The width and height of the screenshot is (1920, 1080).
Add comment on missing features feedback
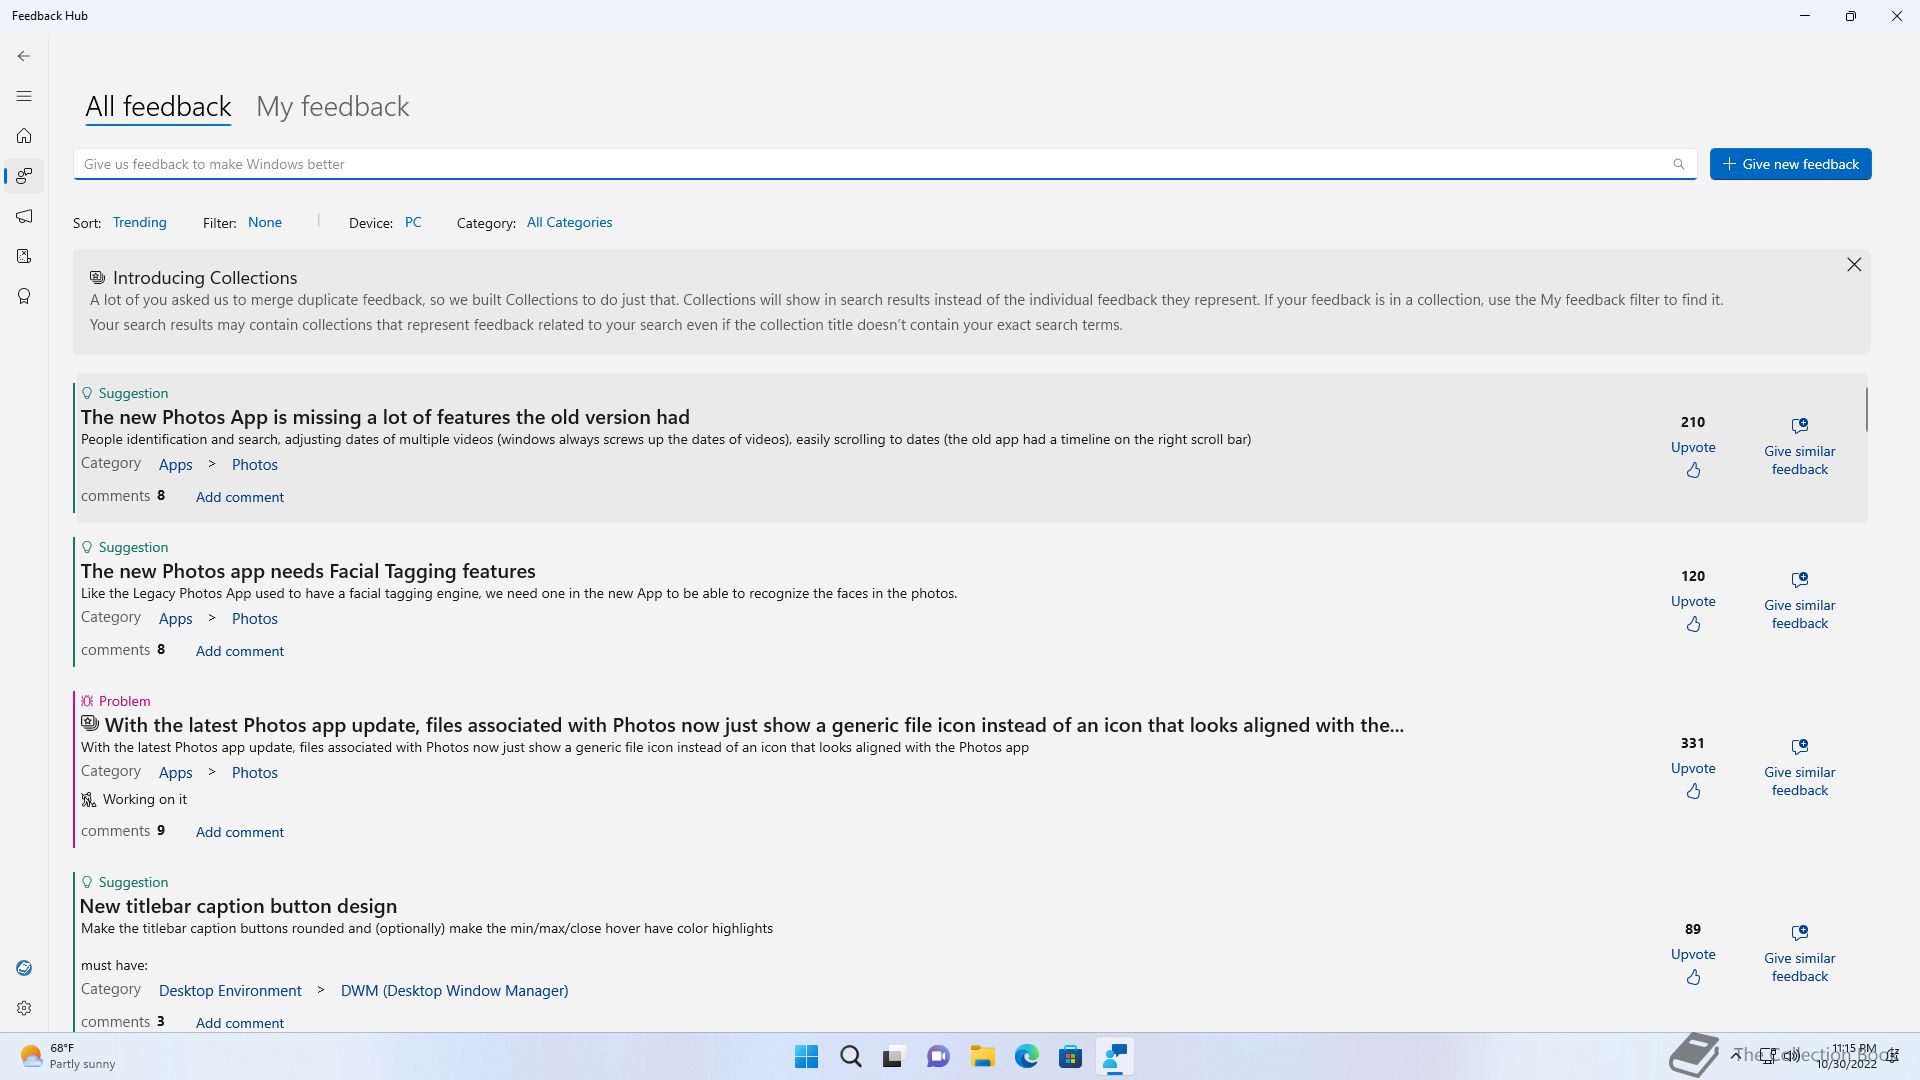pyautogui.click(x=240, y=497)
